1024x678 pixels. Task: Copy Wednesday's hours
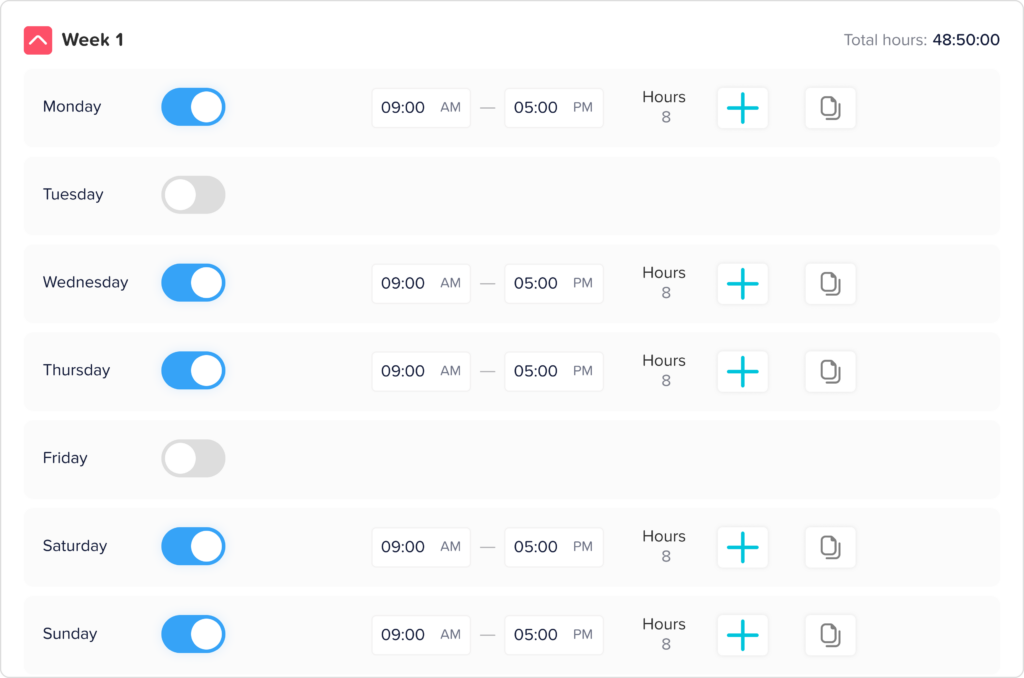pyautogui.click(x=830, y=284)
